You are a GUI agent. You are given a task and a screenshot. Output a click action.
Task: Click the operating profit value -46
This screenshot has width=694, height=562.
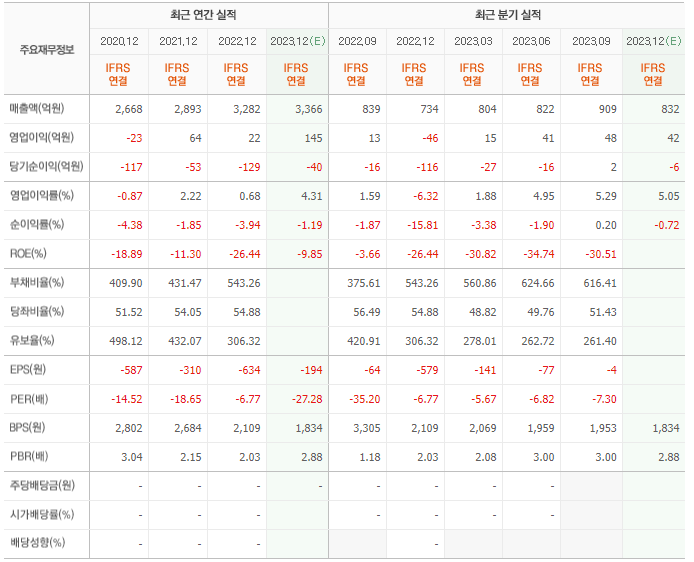[x=430, y=139]
